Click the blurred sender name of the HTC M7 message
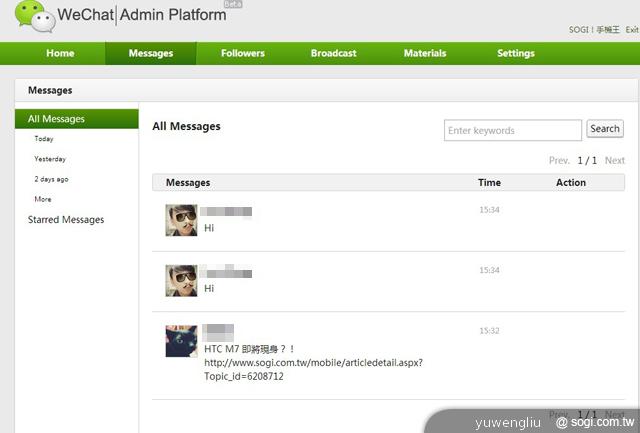 click(x=218, y=333)
